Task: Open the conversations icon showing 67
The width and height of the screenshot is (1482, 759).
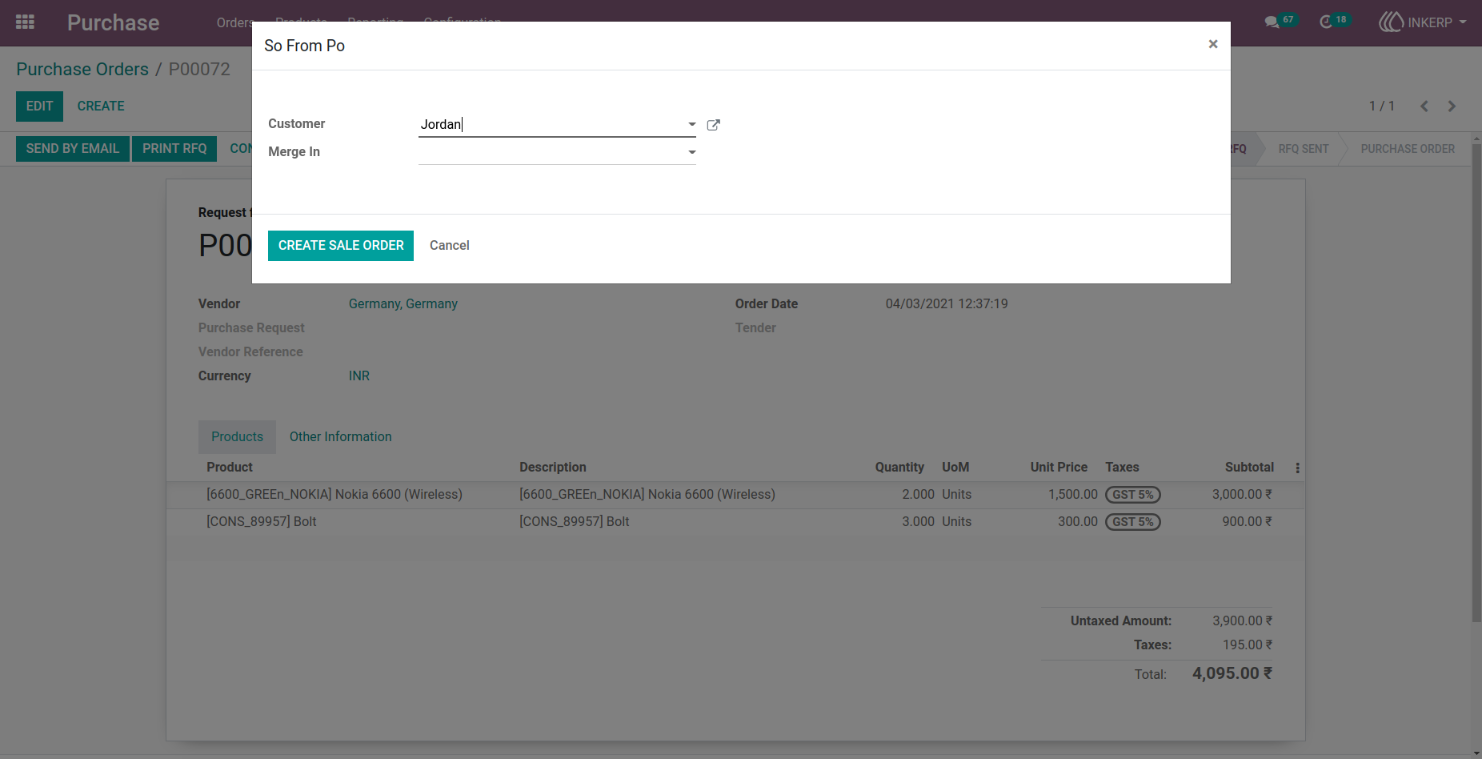Action: point(1280,21)
